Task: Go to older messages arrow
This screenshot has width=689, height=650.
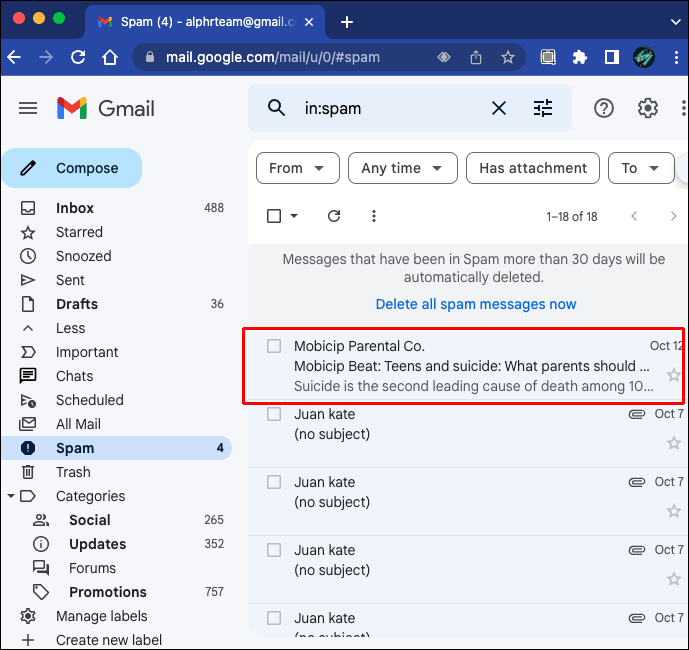Action: tap(673, 216)
